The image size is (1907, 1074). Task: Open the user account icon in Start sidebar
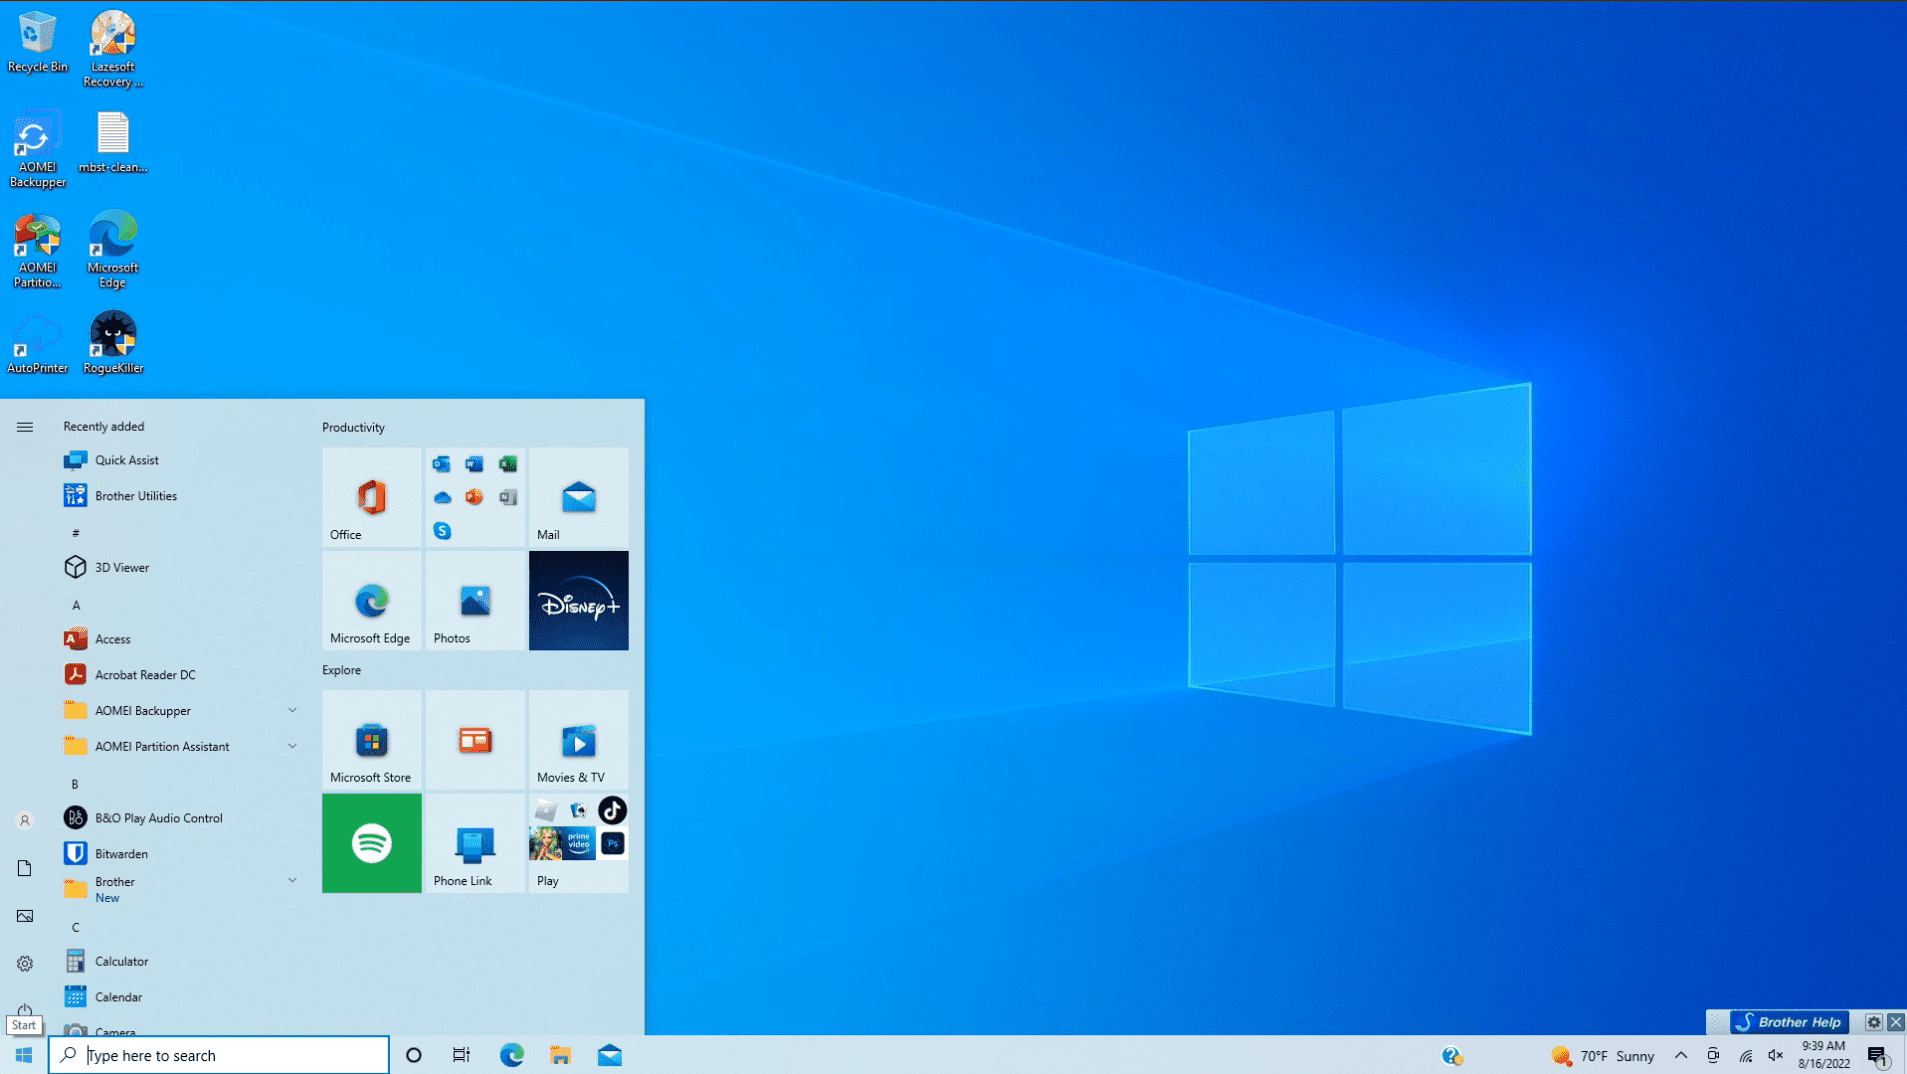pos(25,820)
